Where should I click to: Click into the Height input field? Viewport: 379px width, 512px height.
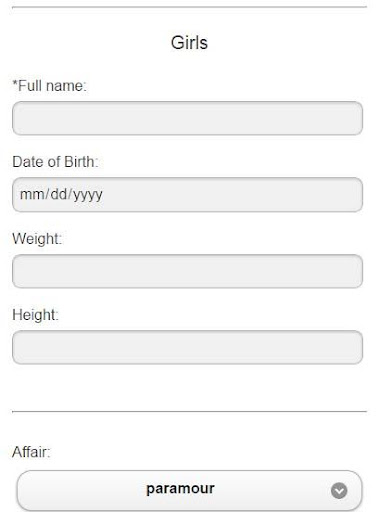pos(187,347)
